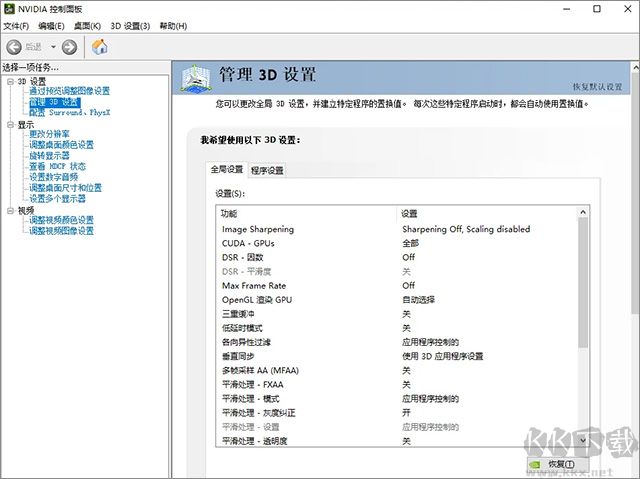This screenshot has width=640, height=479.
Task: Collapse the 视频 tree node
Action: [8, 210]
